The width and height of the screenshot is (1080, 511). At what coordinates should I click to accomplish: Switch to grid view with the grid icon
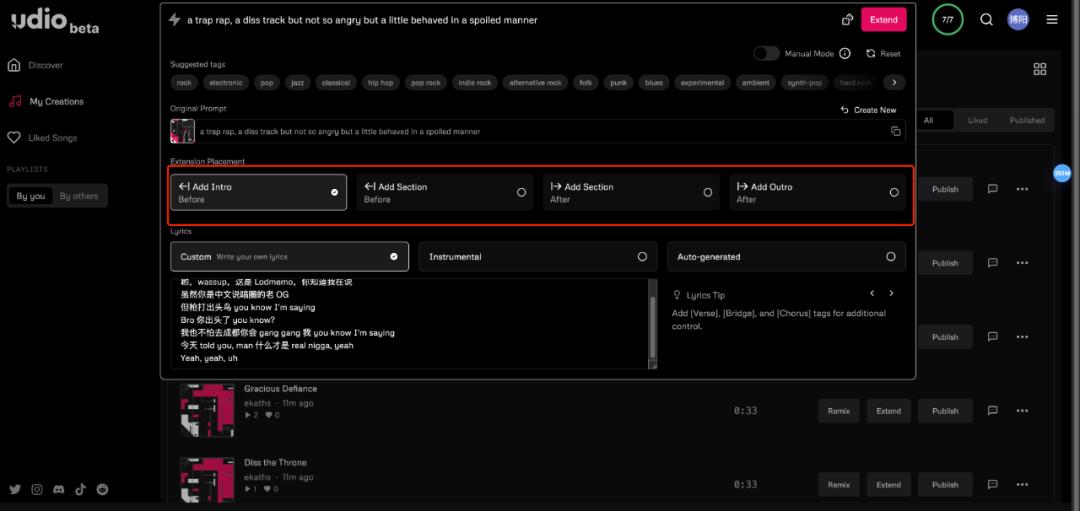coord(1039,69)
